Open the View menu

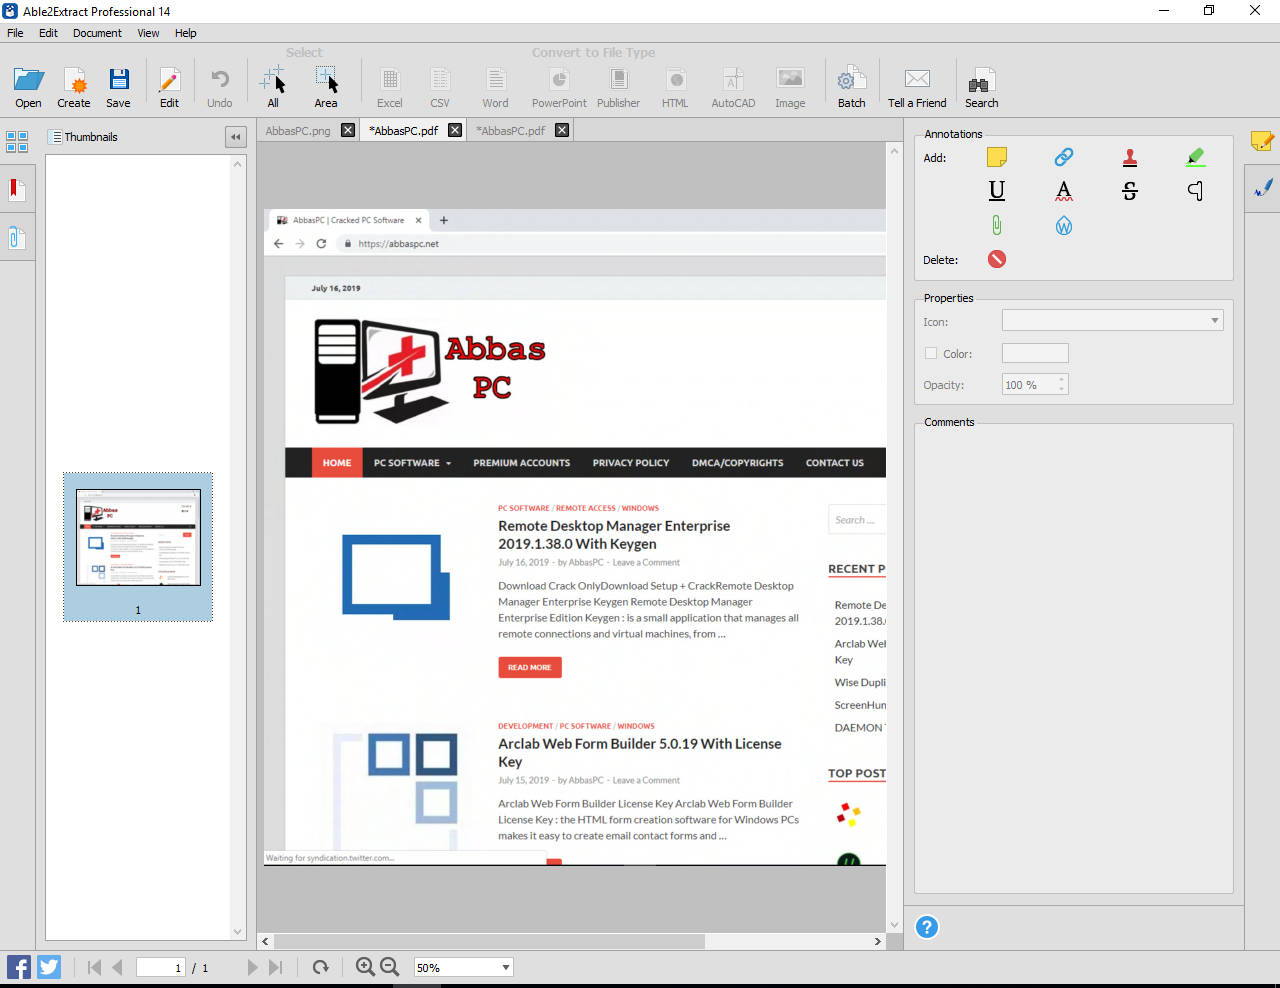coord(148,33)
